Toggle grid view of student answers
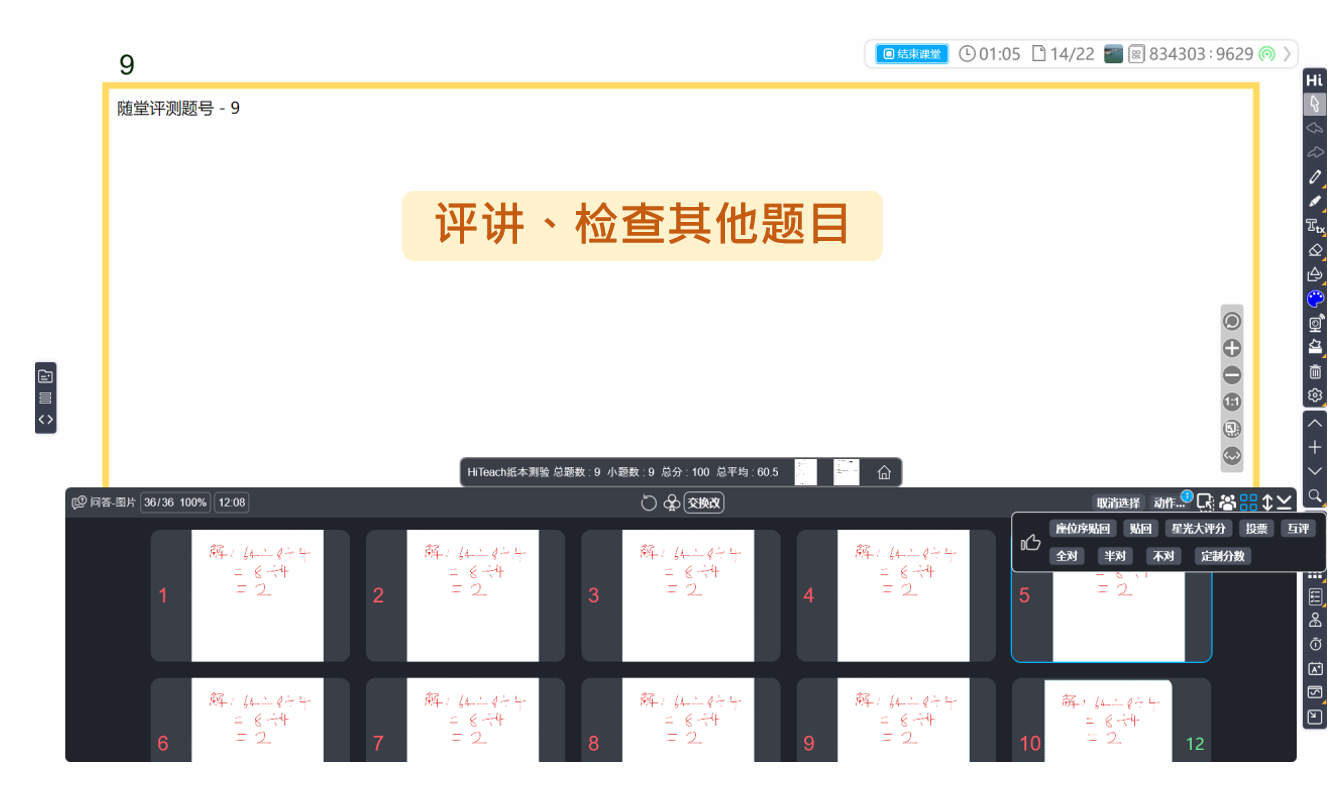This screenshot has height=799, width=1342. click(1248, 503)
